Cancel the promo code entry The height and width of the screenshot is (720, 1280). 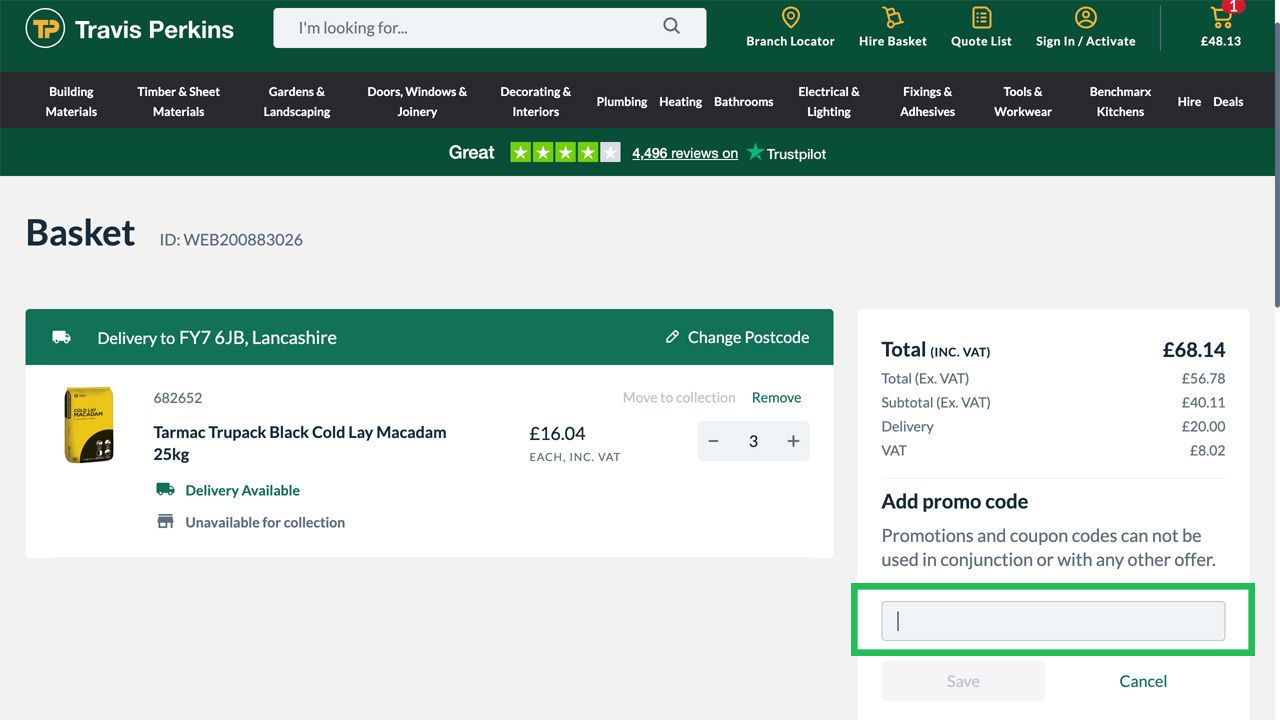click(1142, 681)
